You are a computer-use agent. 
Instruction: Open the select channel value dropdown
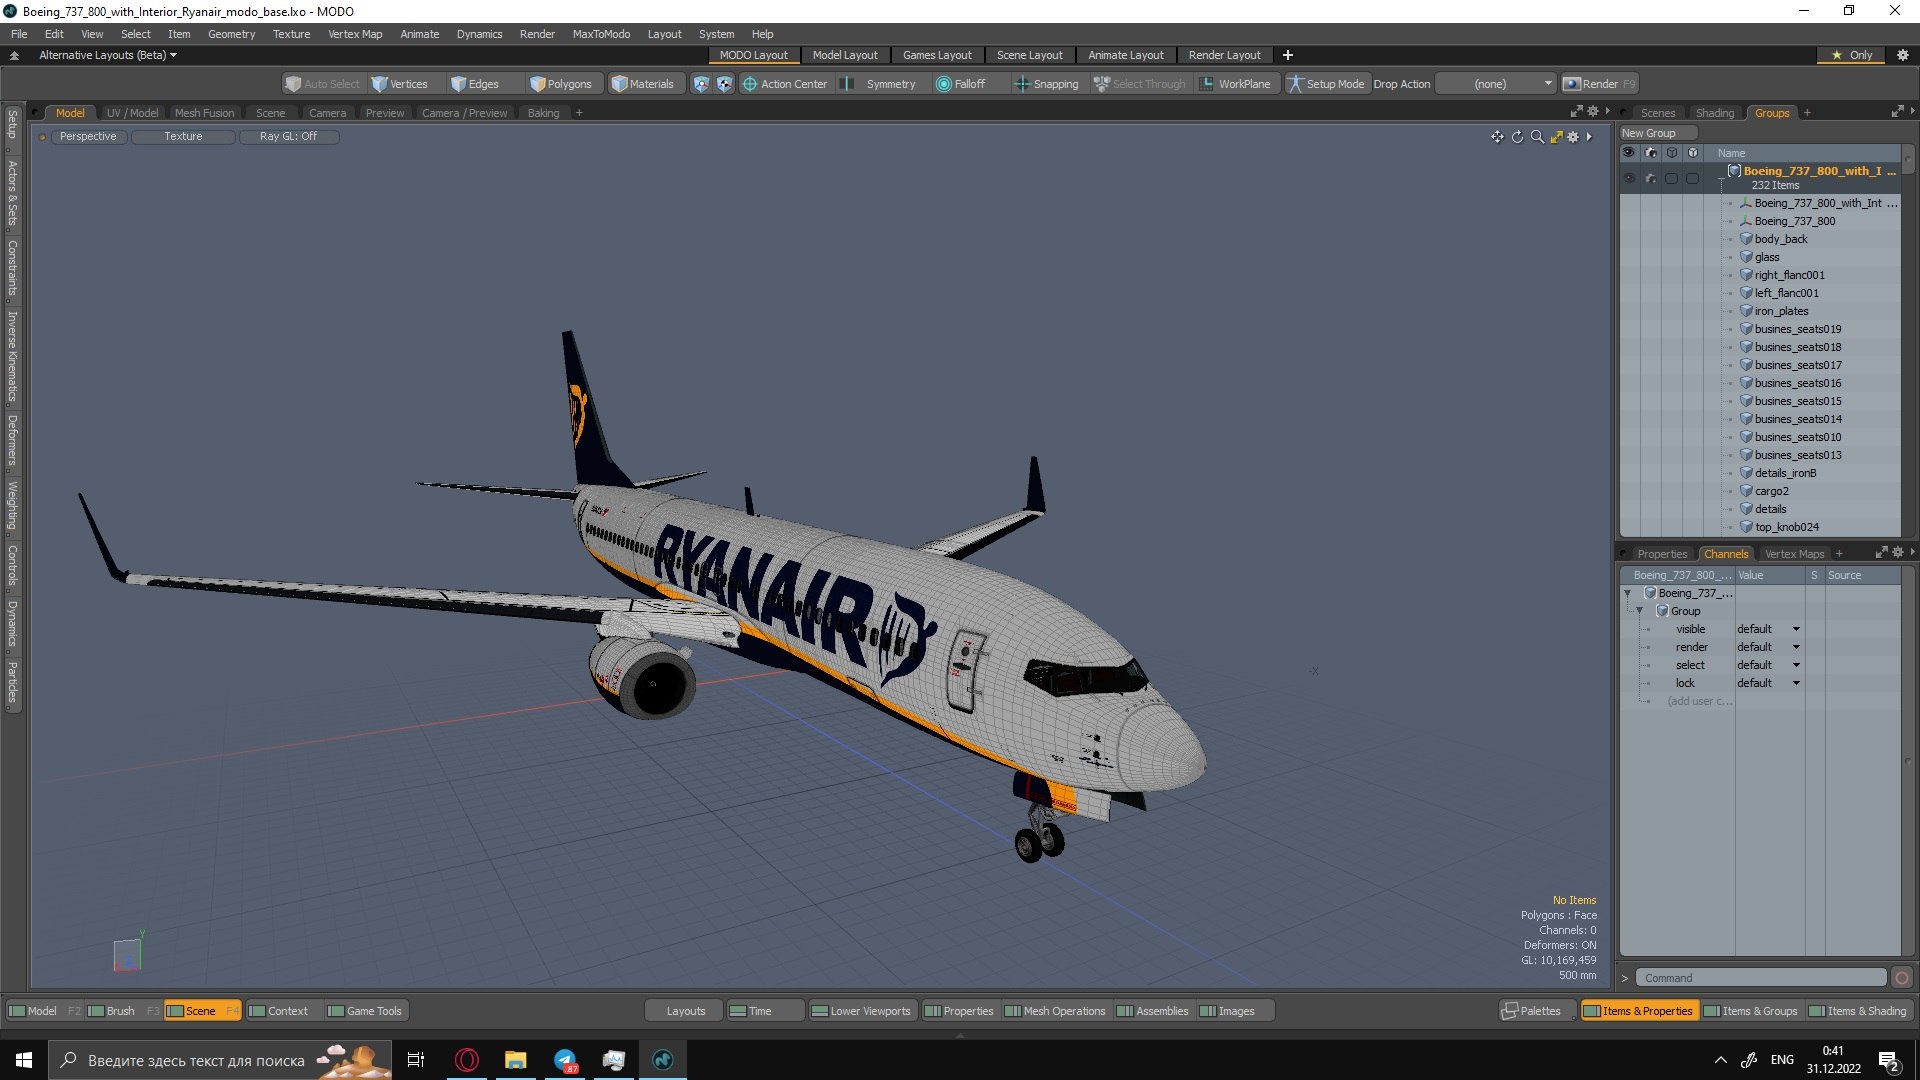[1768, 665]
